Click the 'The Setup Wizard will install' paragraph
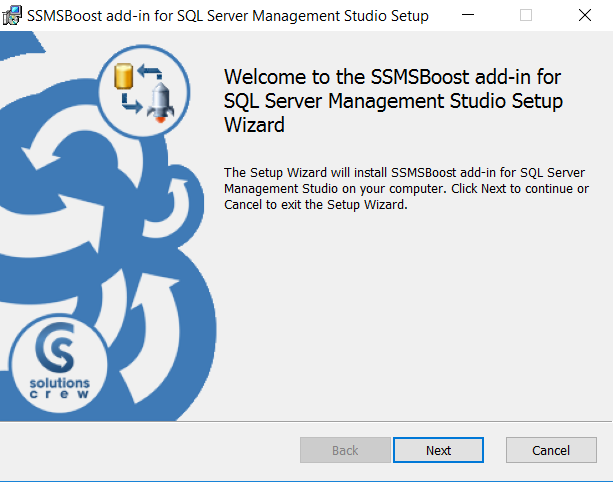 (406, 189)
